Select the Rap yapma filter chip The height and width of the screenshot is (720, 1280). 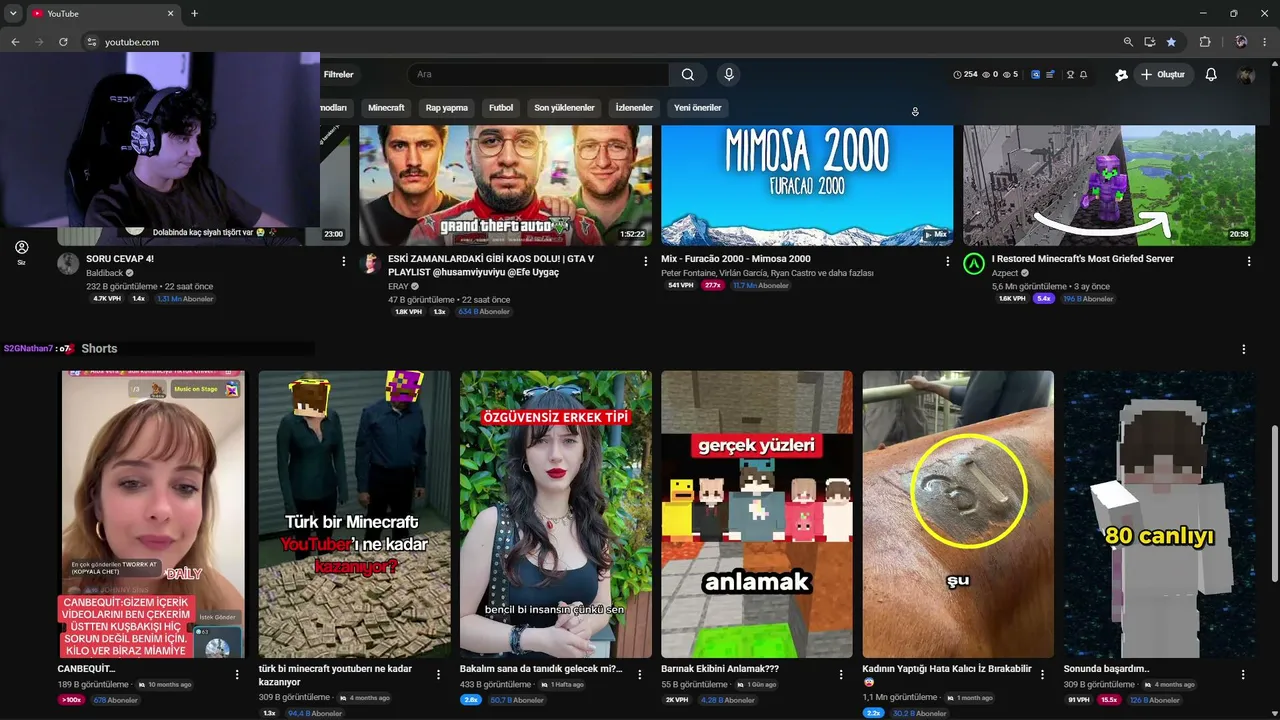click(447, 108)
